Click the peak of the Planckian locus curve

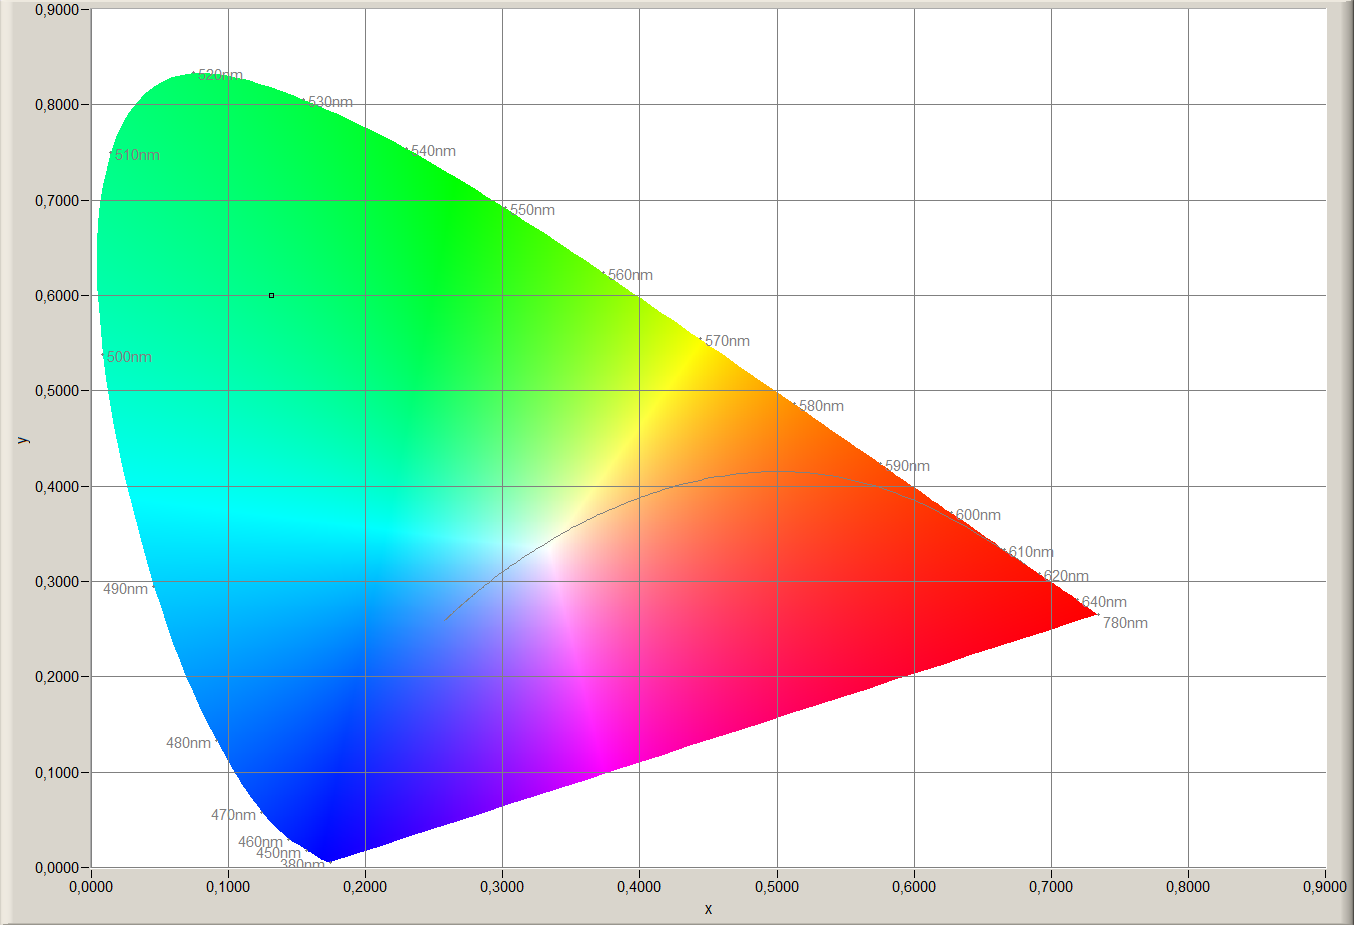point(775,471)
